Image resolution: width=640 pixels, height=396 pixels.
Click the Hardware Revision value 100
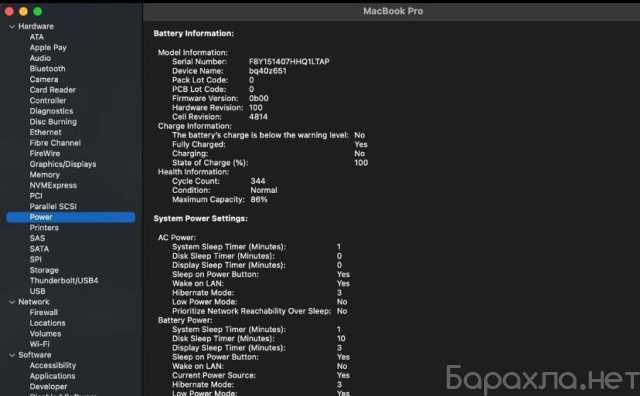256,108
